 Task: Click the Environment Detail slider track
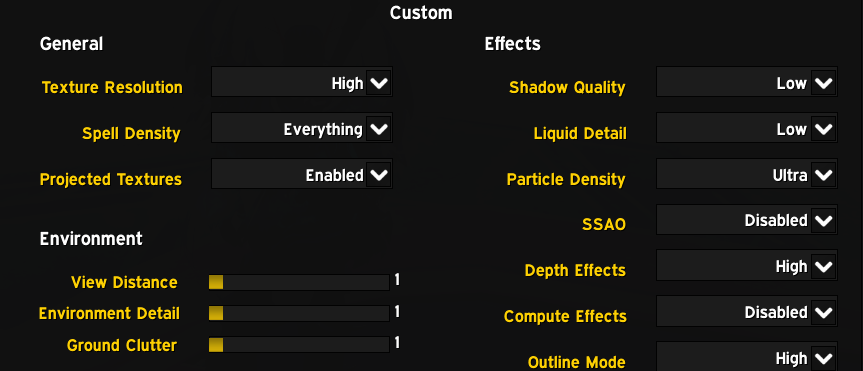[299, 313]
